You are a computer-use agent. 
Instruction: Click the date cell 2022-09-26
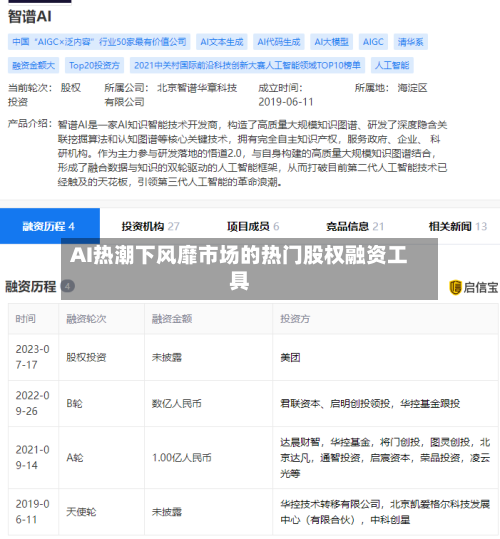(33, 403)
